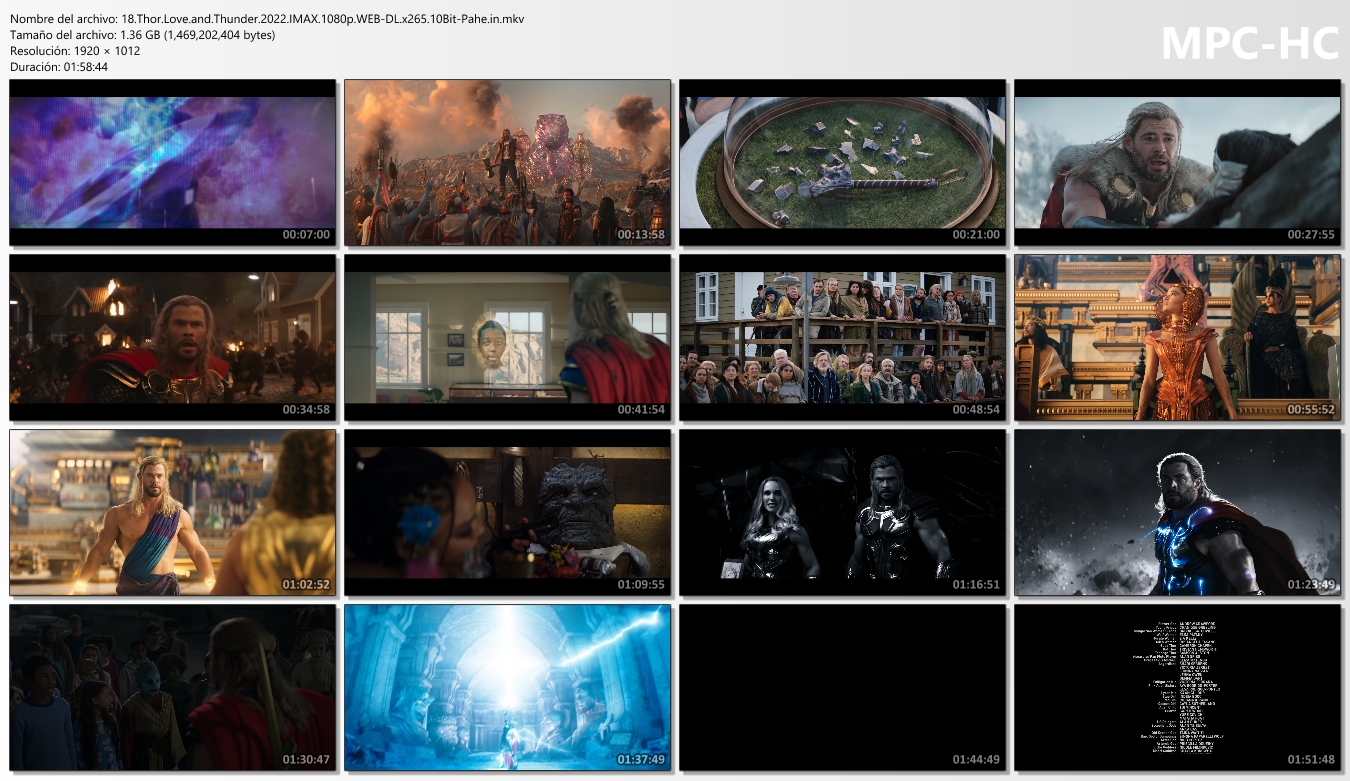Select the thumbnail timestamped 00:34:58
Screen dimensions: 1350x781
[x=172, y=338]
